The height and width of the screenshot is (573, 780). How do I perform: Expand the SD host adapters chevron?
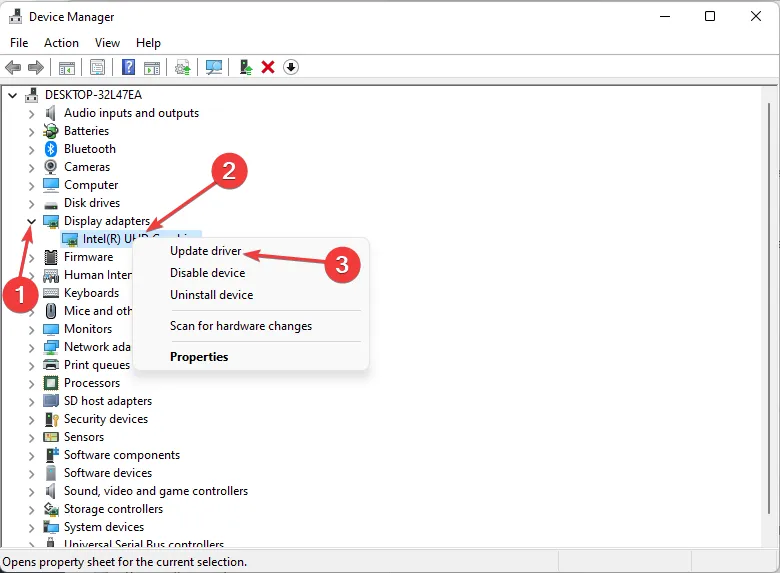click(x=31, y=401)
